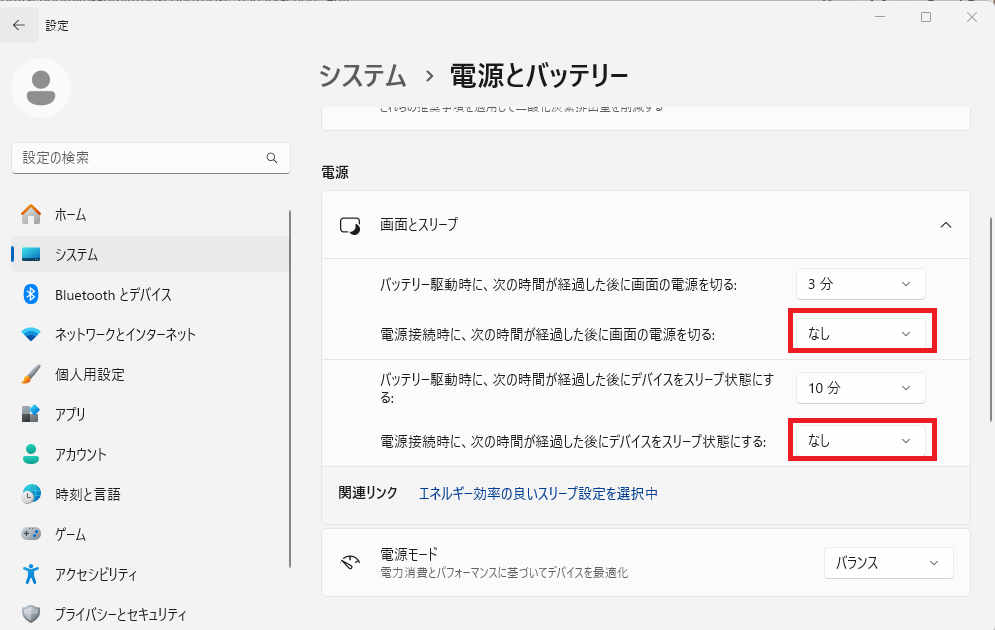Click the back arrow icon
Viewport: 995px width, 630px height.
click(19, 25)
